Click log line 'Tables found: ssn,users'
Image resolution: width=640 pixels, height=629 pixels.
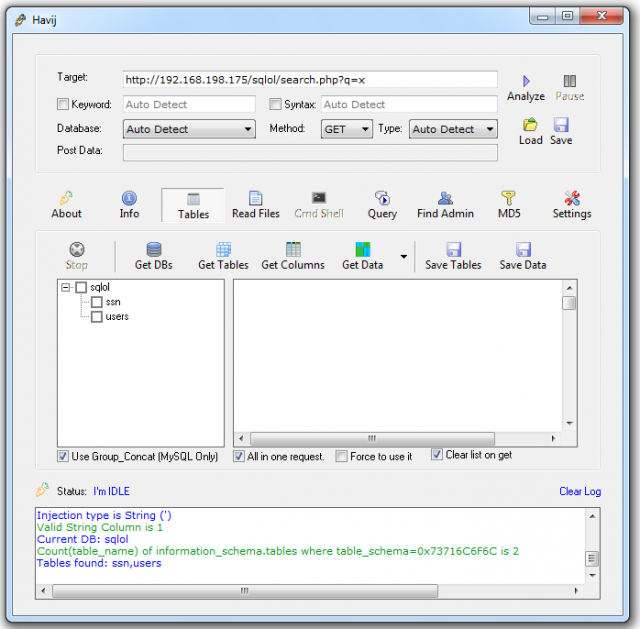[99, 563]
